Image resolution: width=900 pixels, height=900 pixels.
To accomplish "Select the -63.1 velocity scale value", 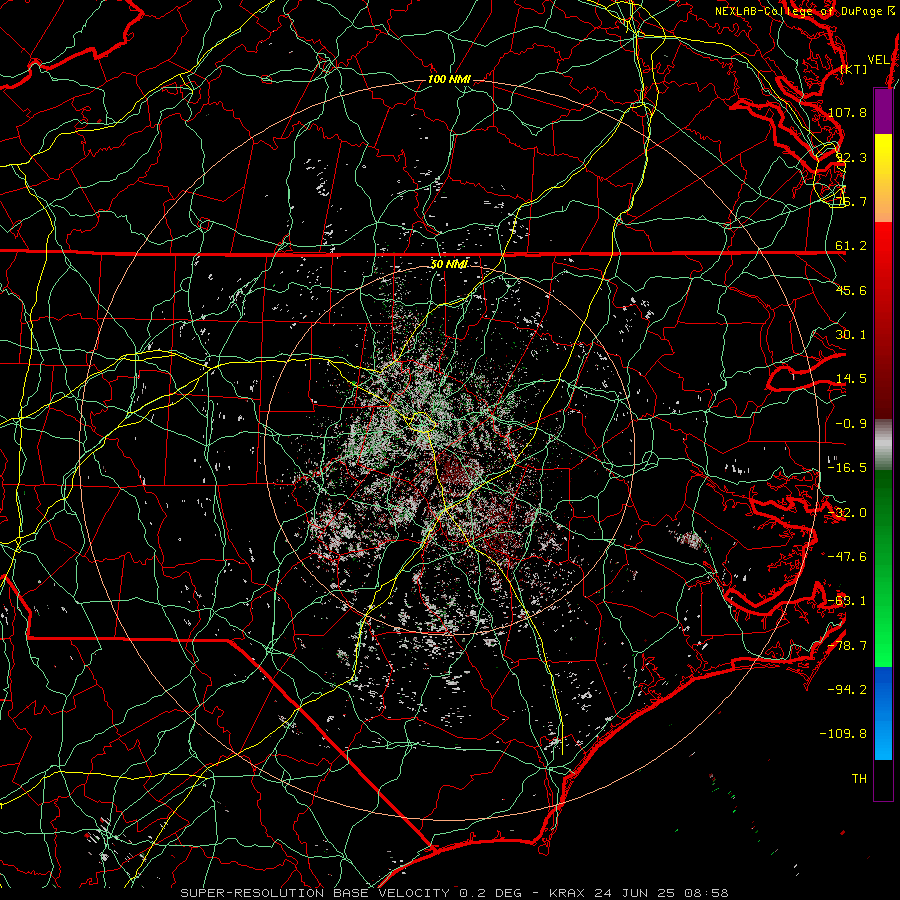I will 847,601.
